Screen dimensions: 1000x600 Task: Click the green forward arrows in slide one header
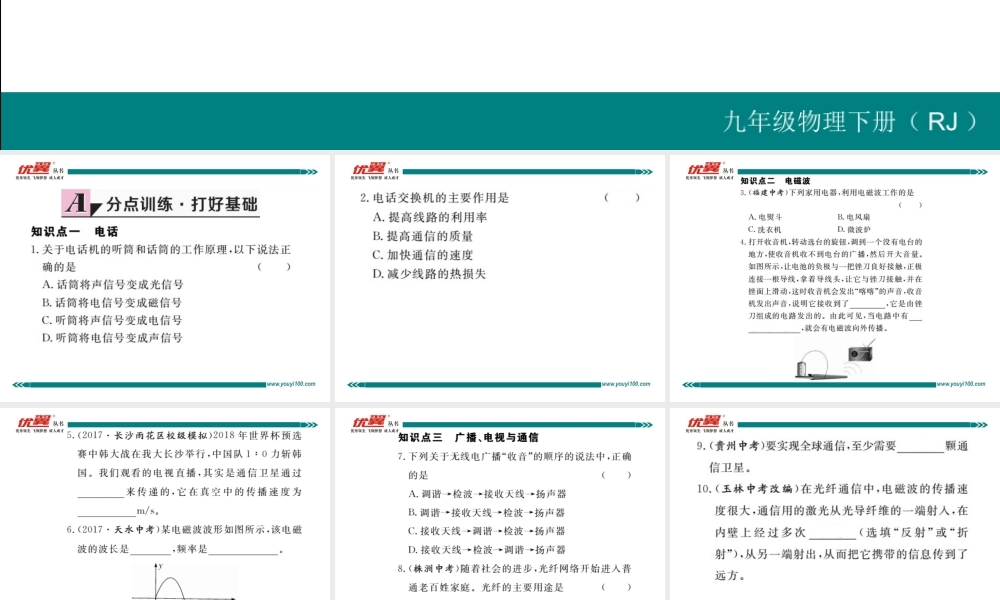click(x=310, y=170)
